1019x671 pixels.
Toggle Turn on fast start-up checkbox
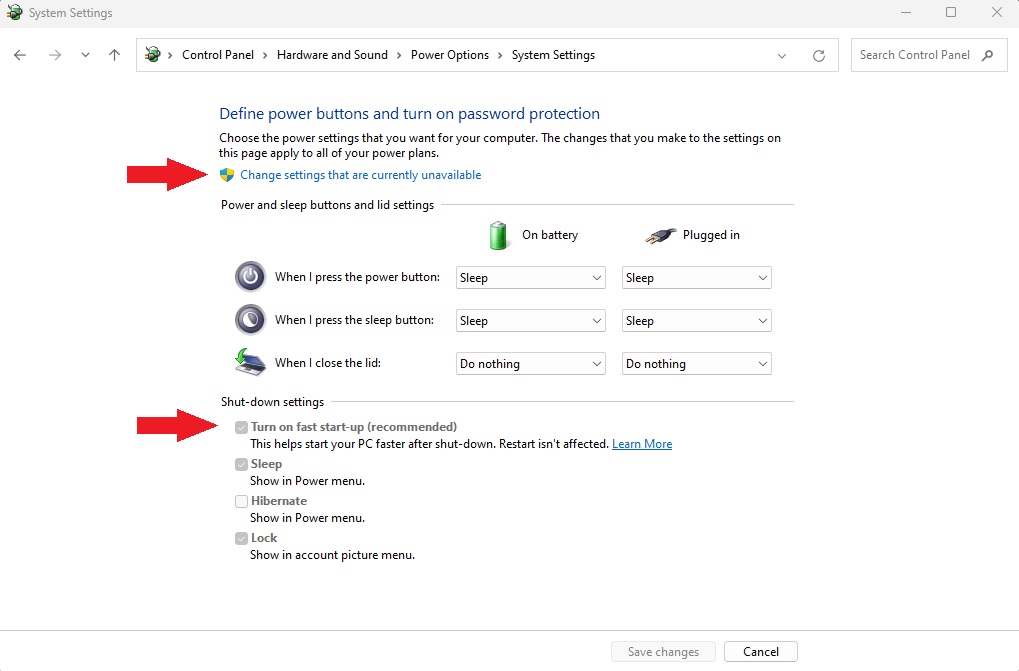241,427
